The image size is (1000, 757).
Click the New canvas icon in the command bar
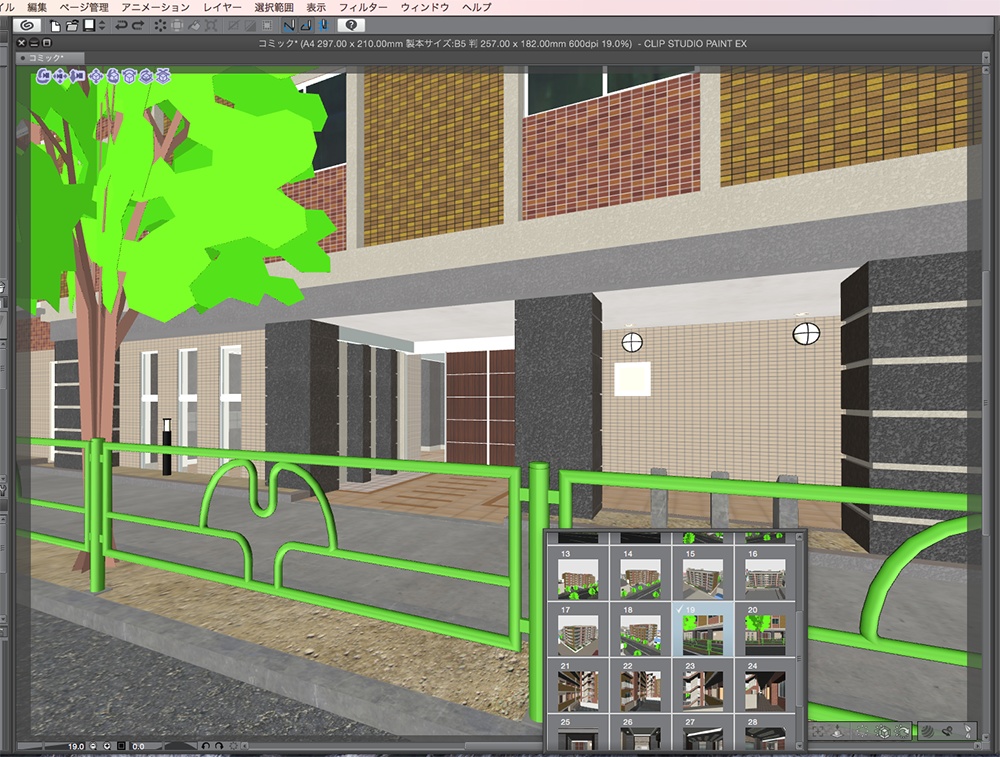(x=54, y=26)
